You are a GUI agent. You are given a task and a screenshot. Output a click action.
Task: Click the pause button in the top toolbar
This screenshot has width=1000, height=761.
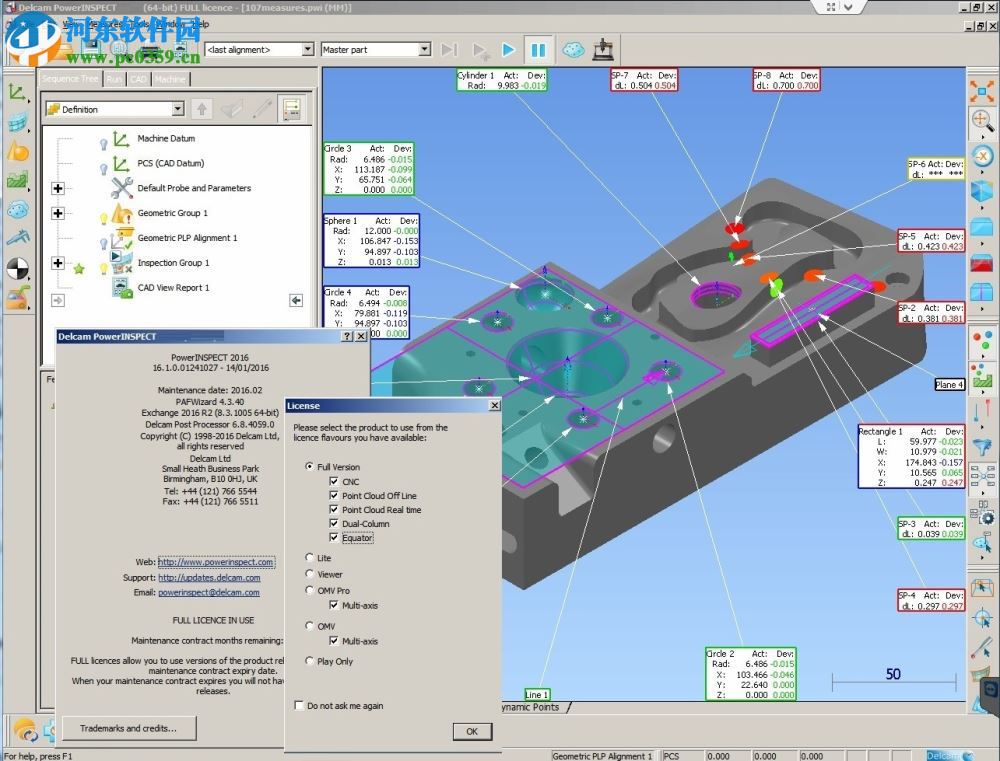[x=539, y=50]
